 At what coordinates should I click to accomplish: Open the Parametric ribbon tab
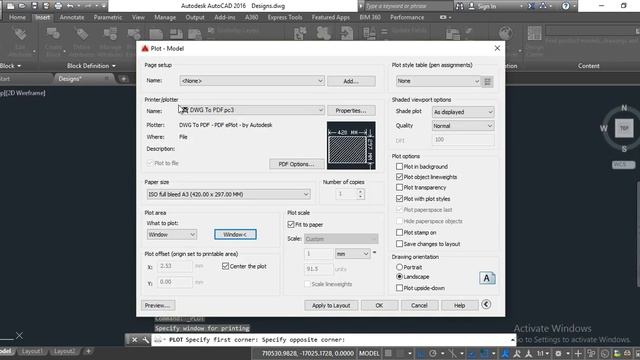108,18
